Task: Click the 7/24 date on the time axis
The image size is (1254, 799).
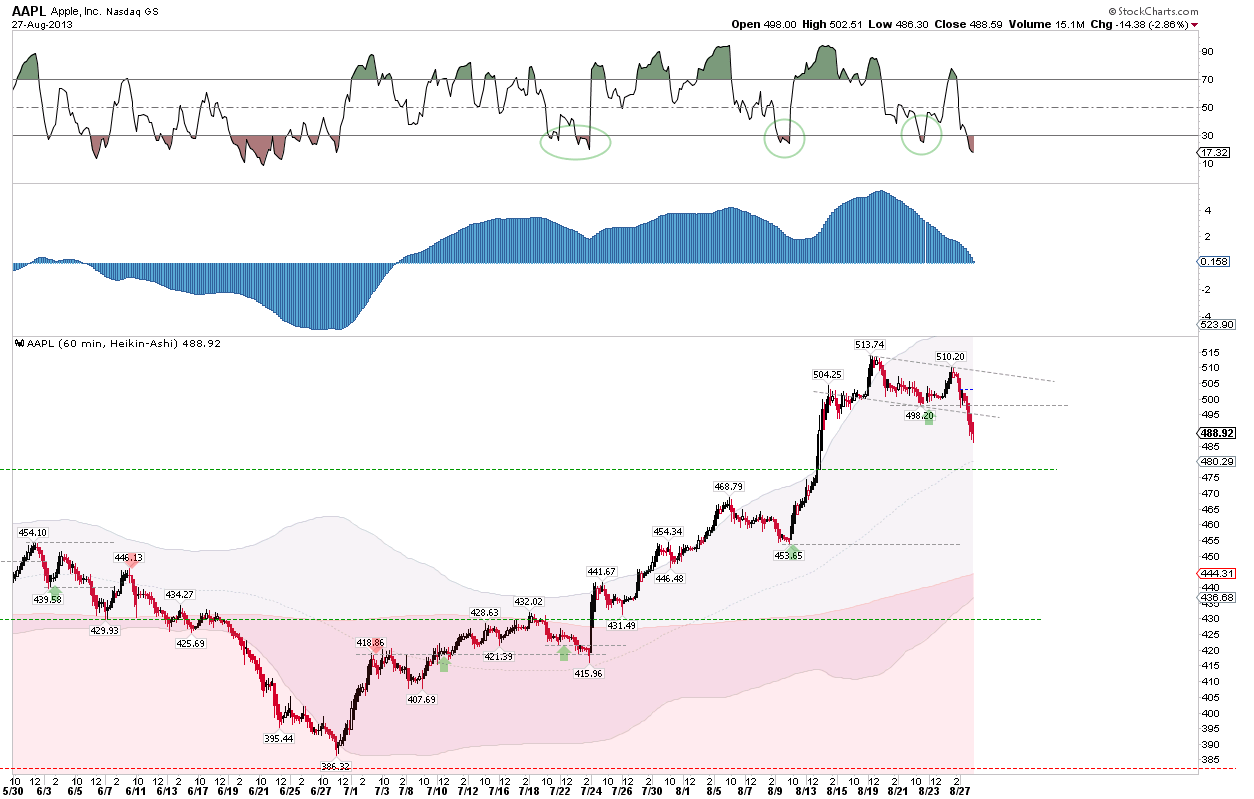Action: [593, 791]
